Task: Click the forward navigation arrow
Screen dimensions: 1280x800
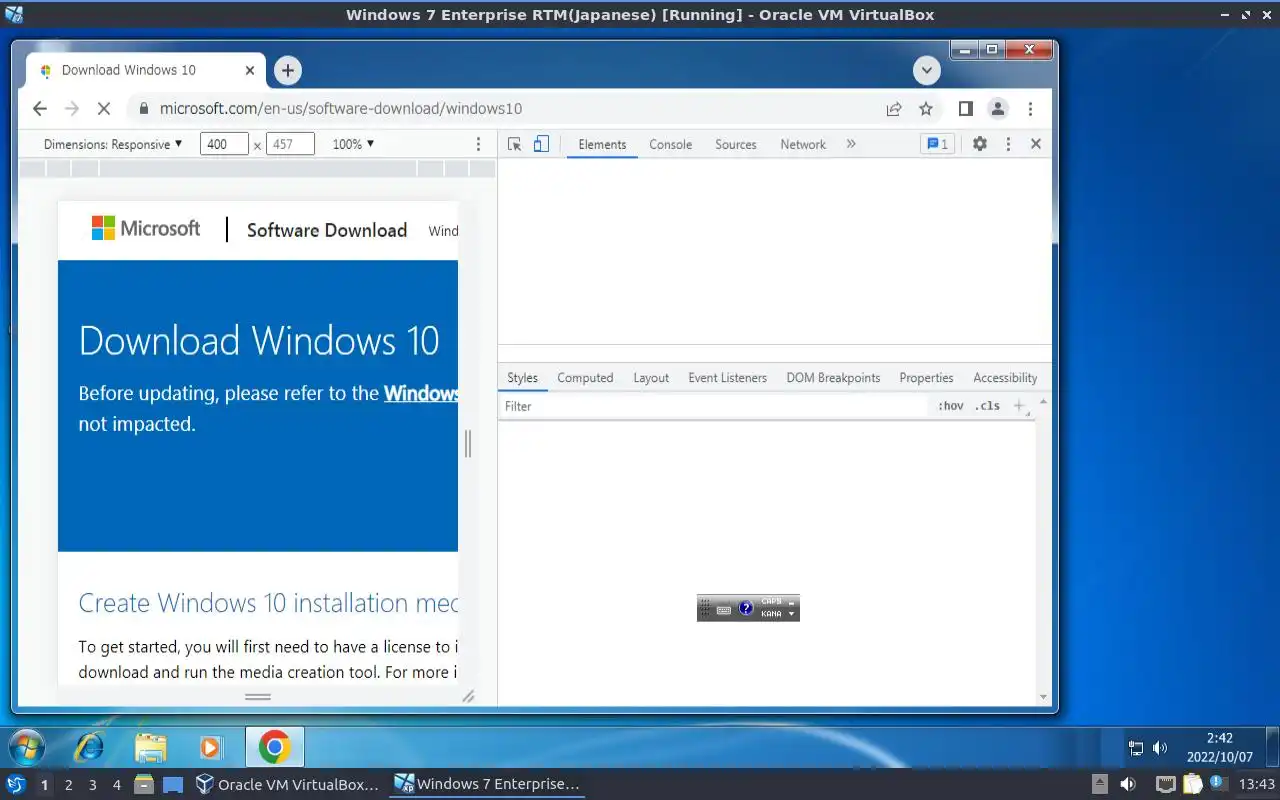Action: (x=72, y=109)
